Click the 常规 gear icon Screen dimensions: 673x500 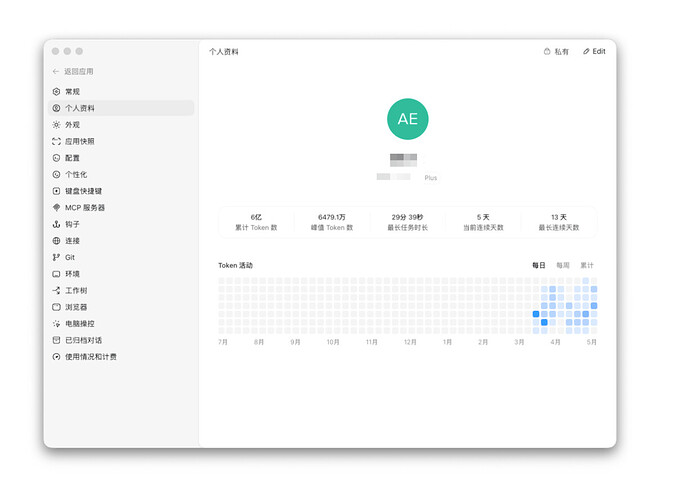56,91
